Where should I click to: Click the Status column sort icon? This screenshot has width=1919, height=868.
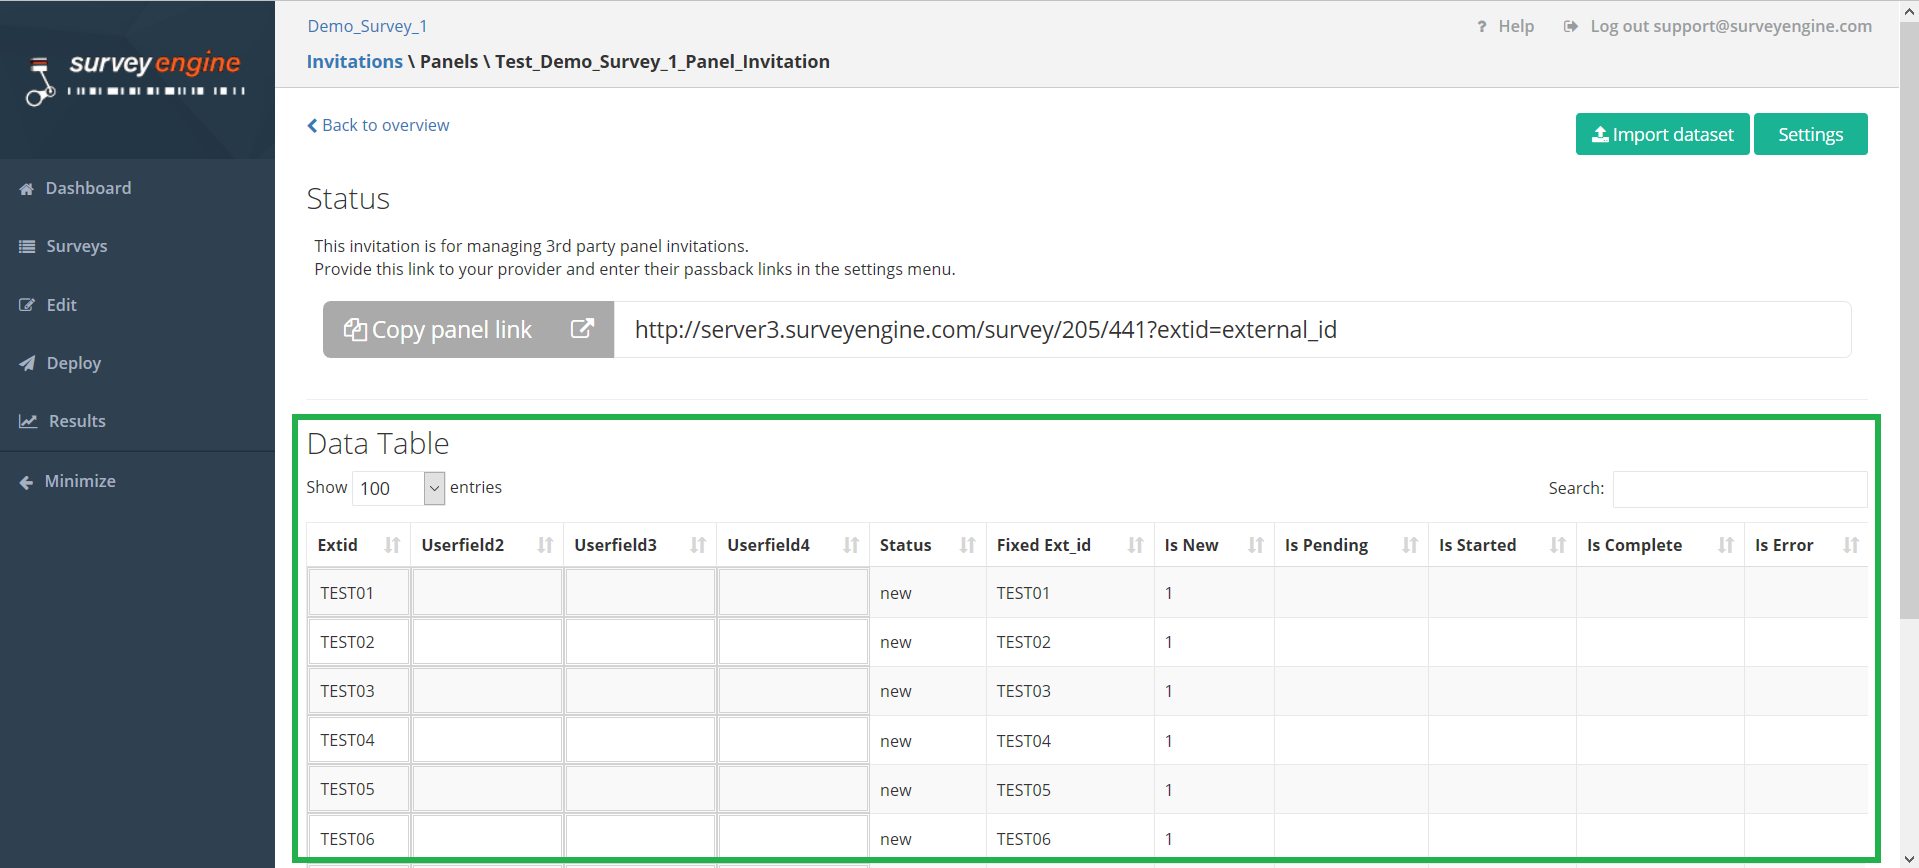point(967,545)
